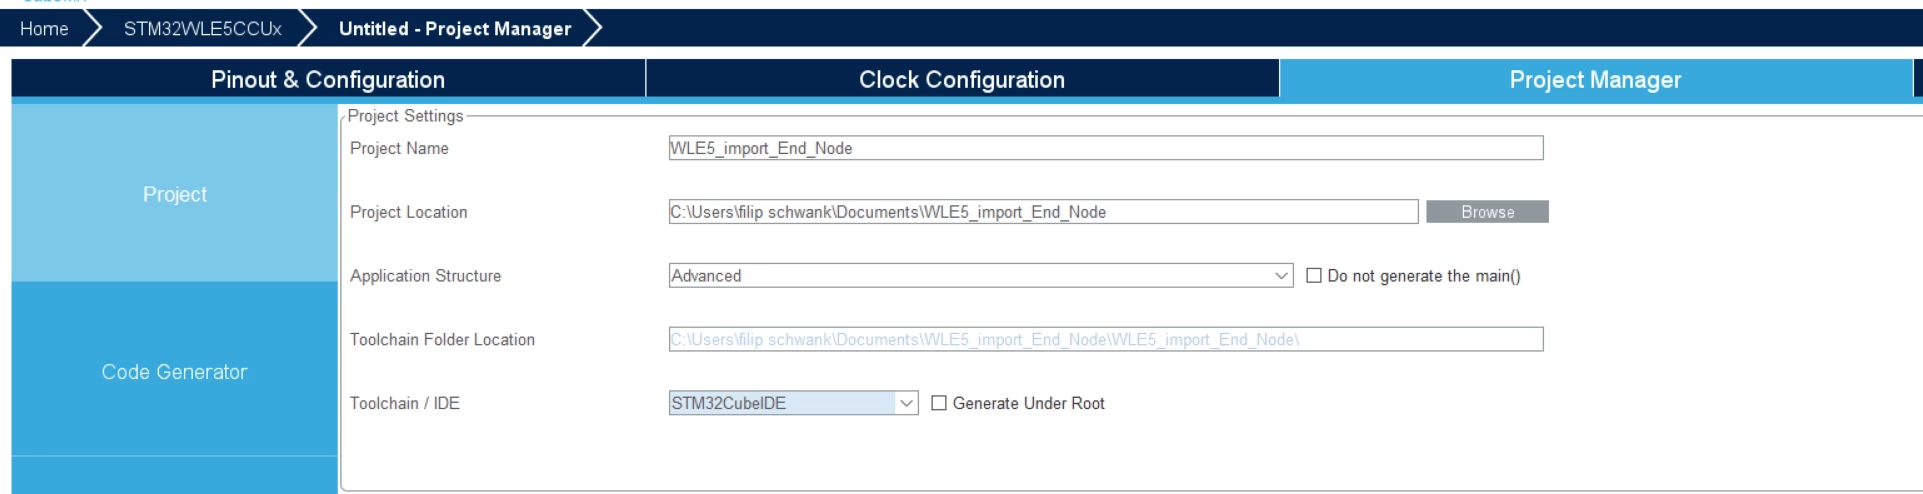
Task: Select the STM32WLE5CCUx breadcrumb
Action: coord(203,29)
